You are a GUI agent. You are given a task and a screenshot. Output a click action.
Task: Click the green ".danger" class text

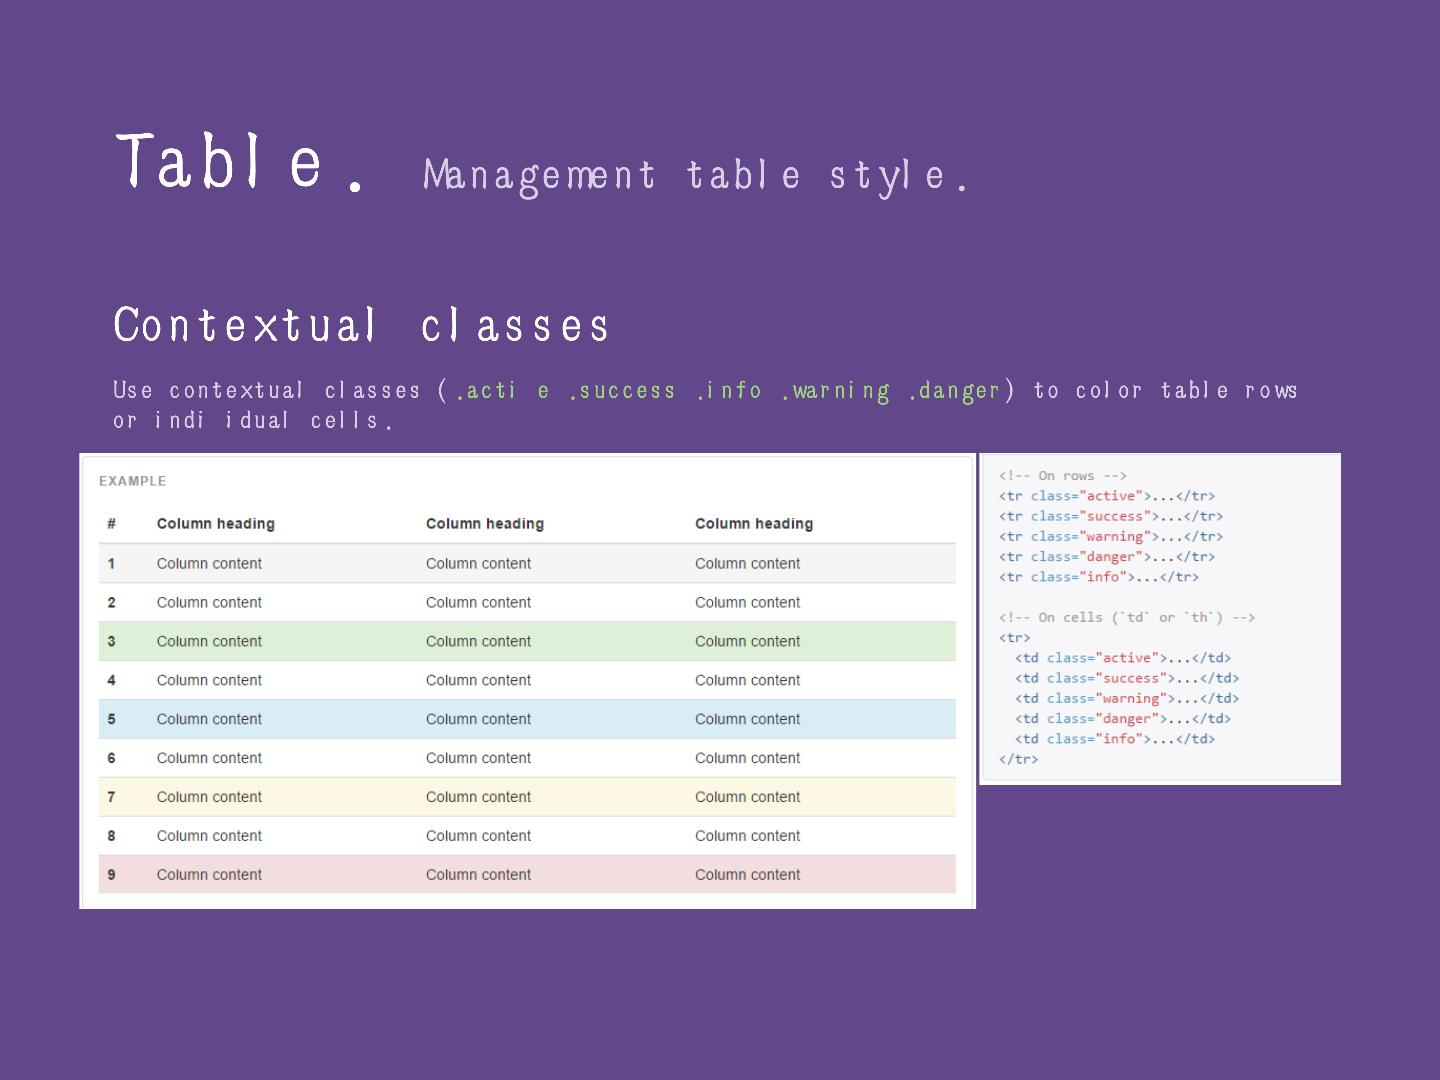point(954,391)
